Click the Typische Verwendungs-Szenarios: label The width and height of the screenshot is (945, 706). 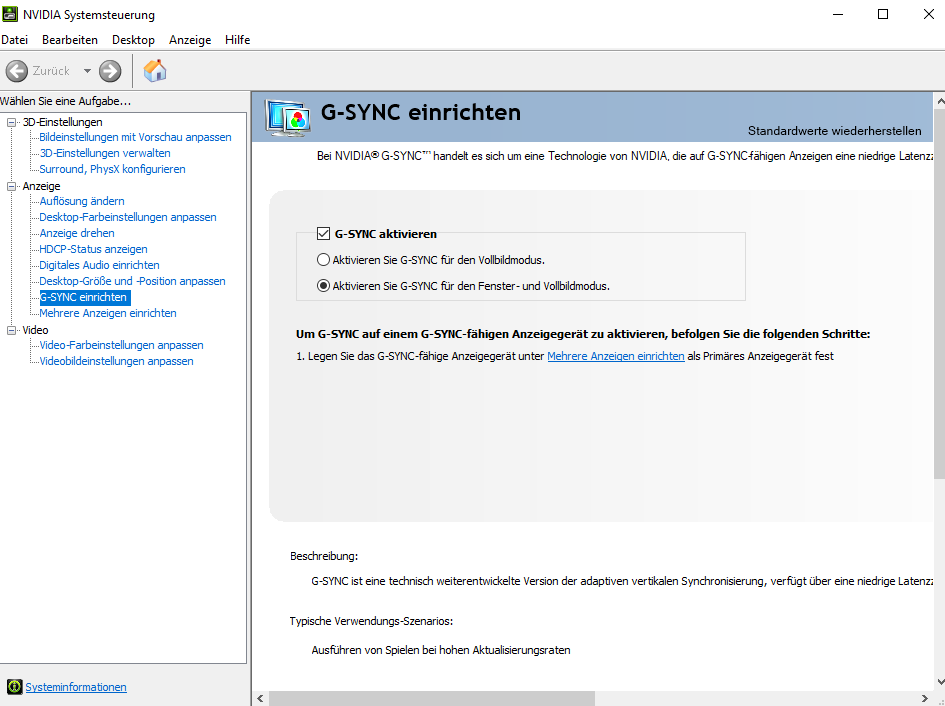(x=371, y=621)
